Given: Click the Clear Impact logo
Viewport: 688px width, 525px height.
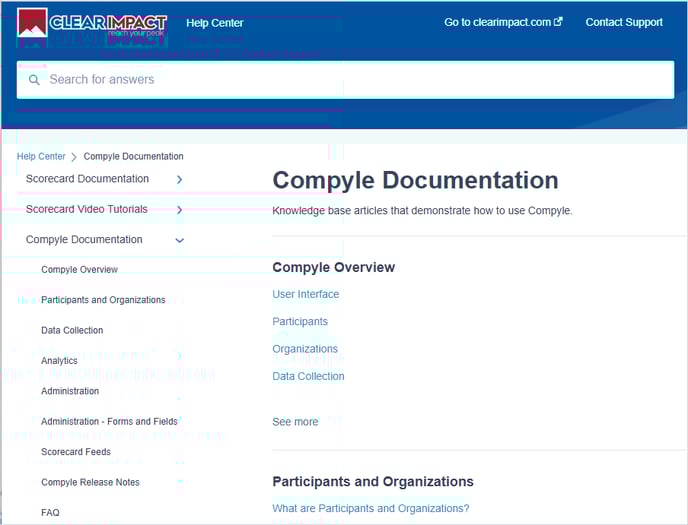Looking at the screenshot, I should click(92, 22).
